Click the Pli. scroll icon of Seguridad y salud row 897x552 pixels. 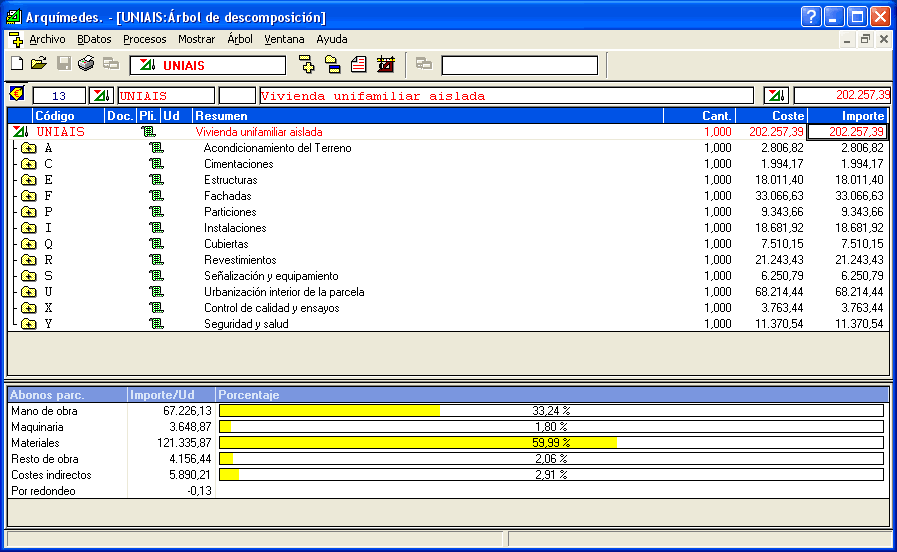point(156,324)
